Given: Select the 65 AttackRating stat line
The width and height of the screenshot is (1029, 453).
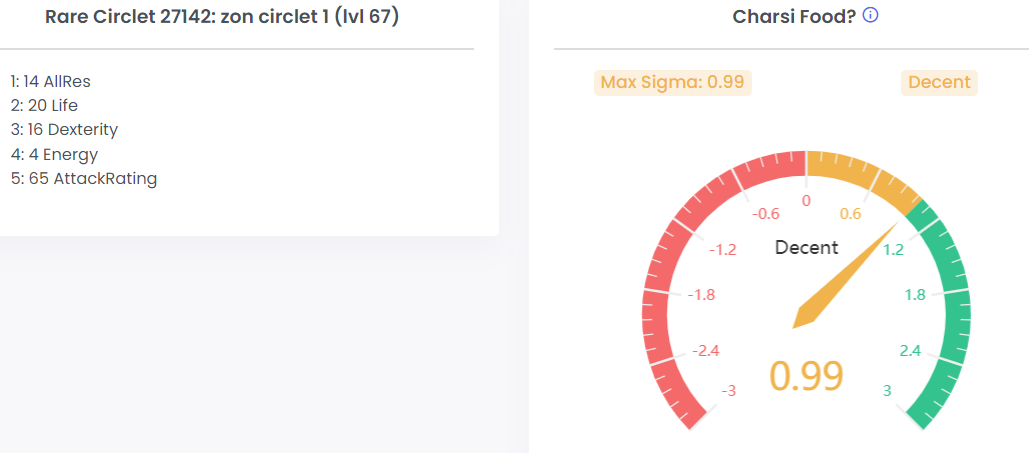Looking at the screenshot, I should pyautogui.click(x=84, y=179).
